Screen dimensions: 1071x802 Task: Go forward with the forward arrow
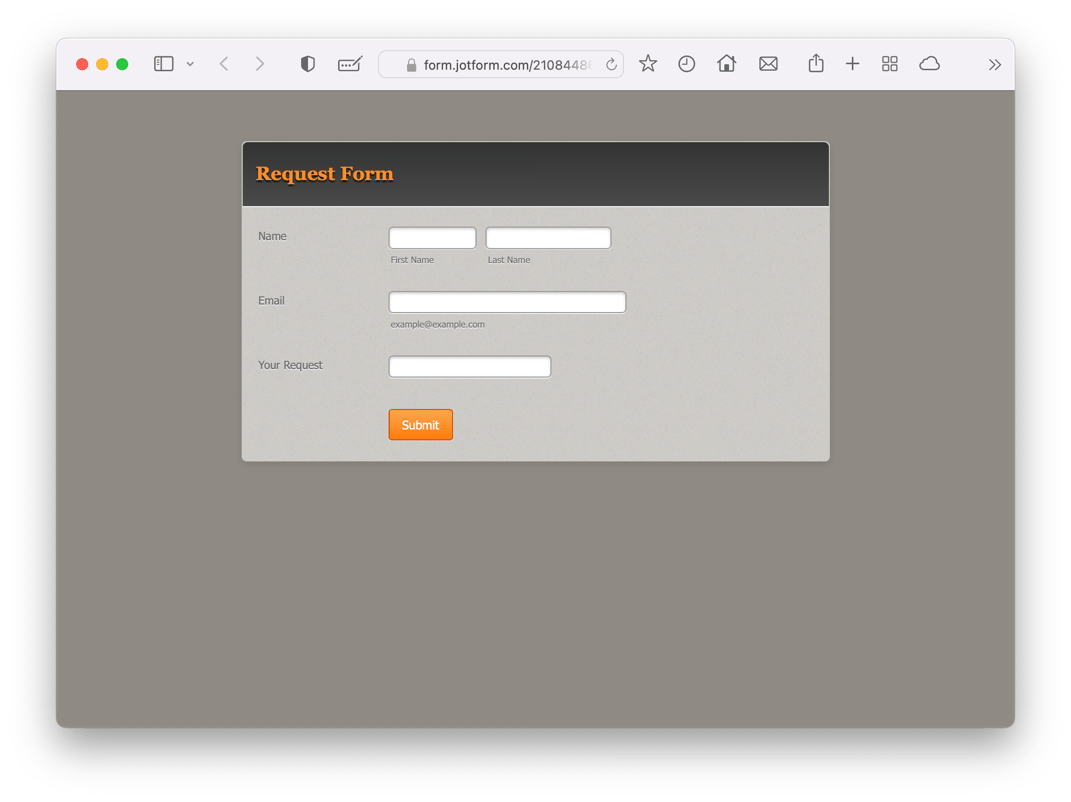click(x=260, y=64)
